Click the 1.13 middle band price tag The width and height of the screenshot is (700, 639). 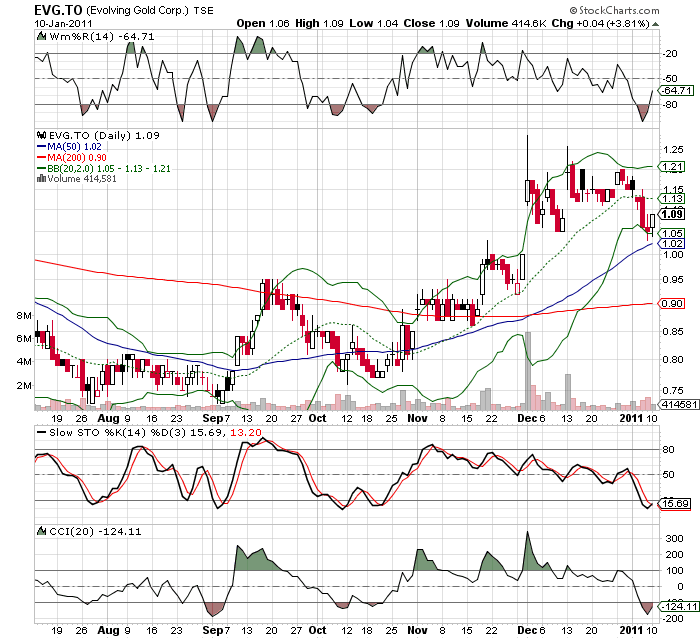[x=672, y=198]
